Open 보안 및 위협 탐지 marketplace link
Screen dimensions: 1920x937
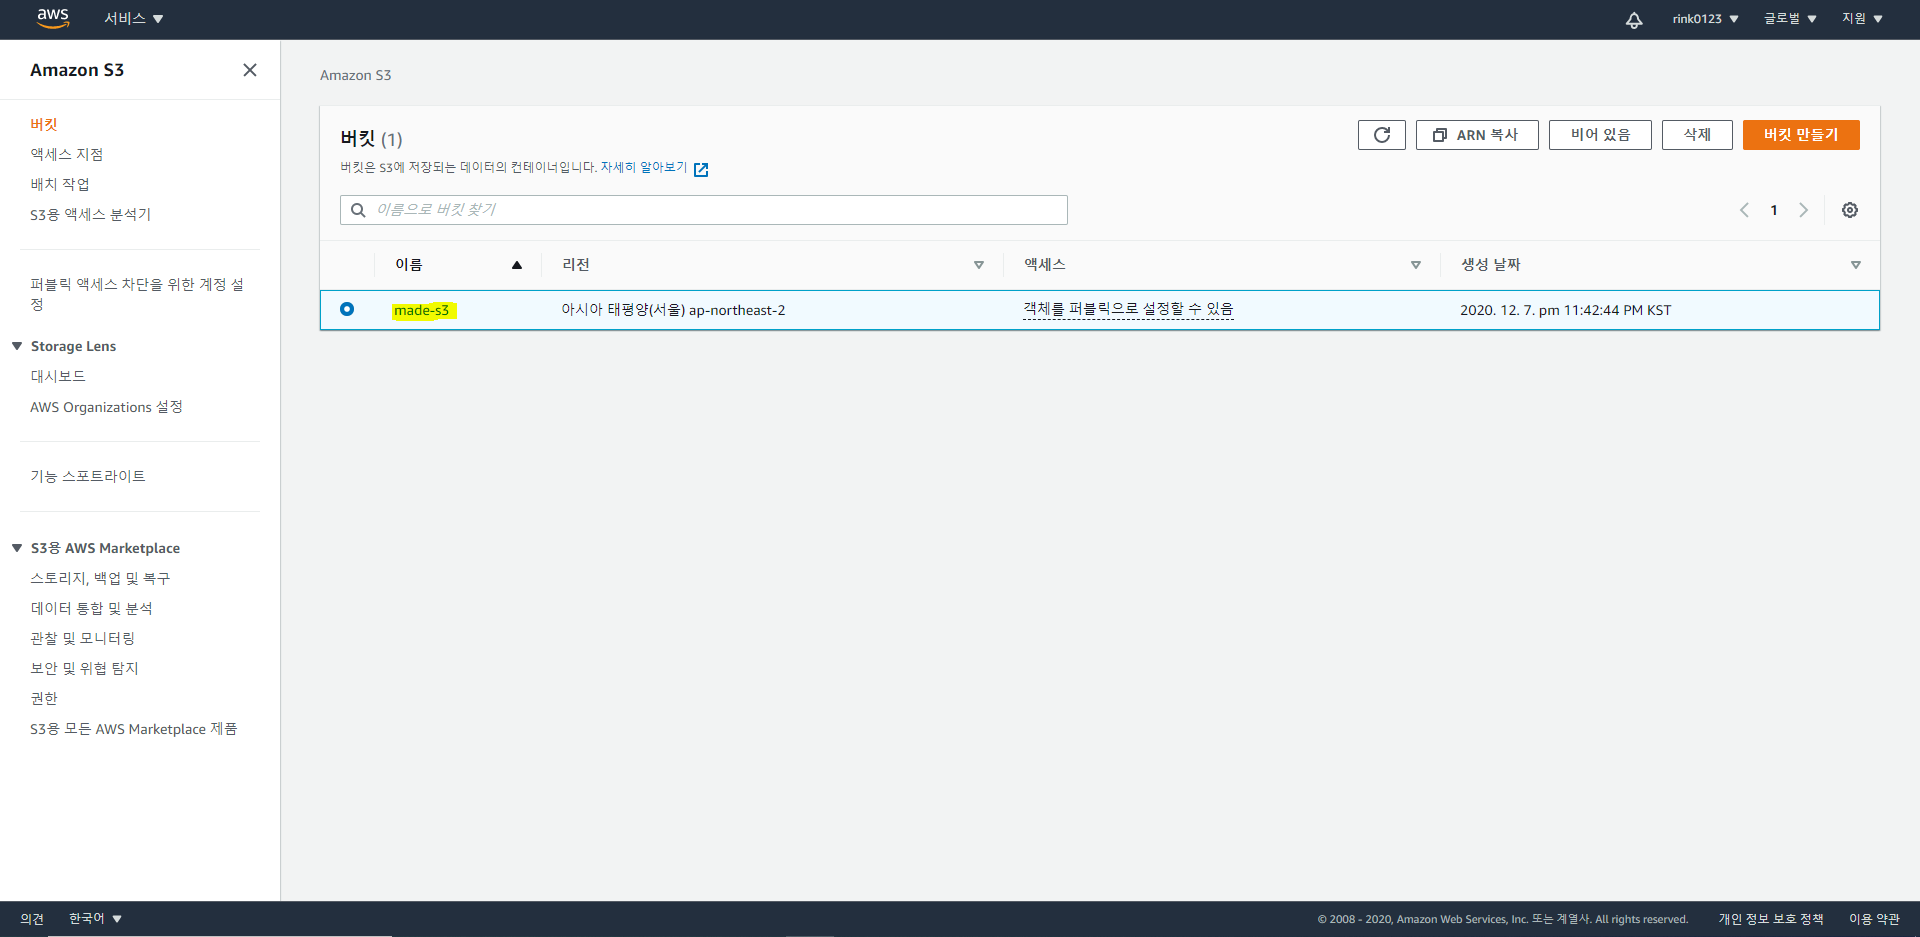[x=84, y=668]
